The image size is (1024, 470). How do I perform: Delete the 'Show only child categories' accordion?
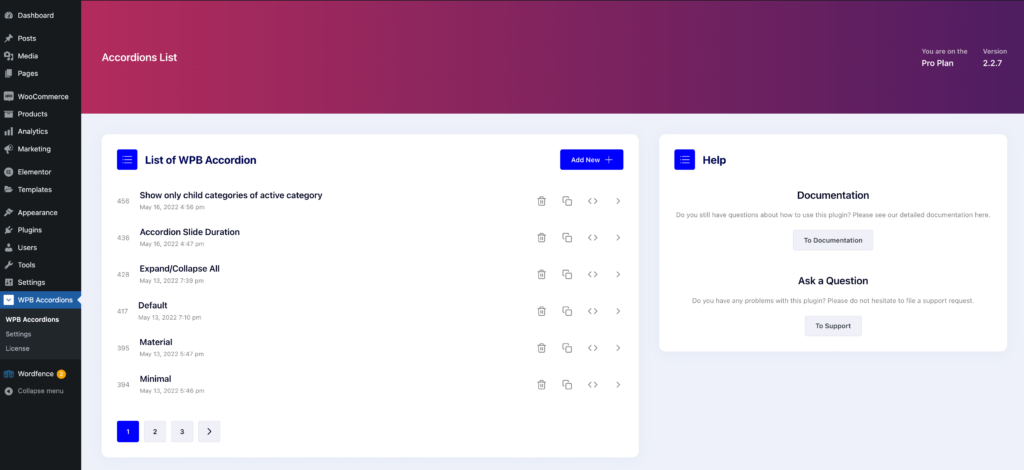pyautogui.click(x=541, y=201)
